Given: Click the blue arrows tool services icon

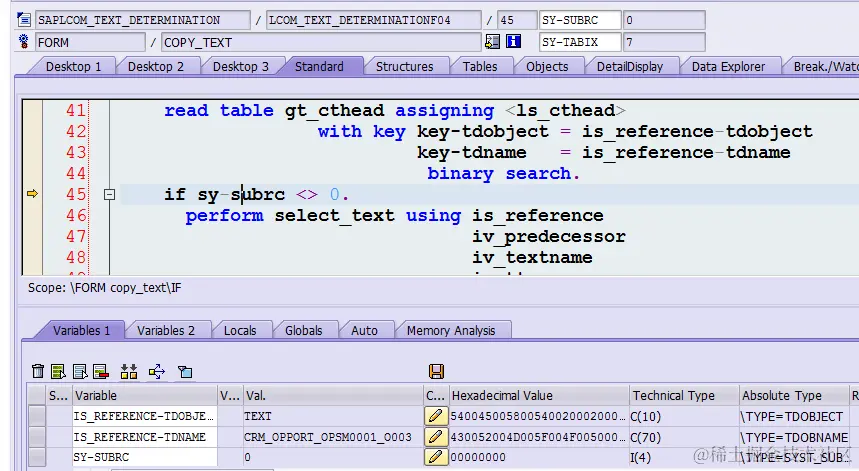Looking at the screenshot, I should pos(157,371).
